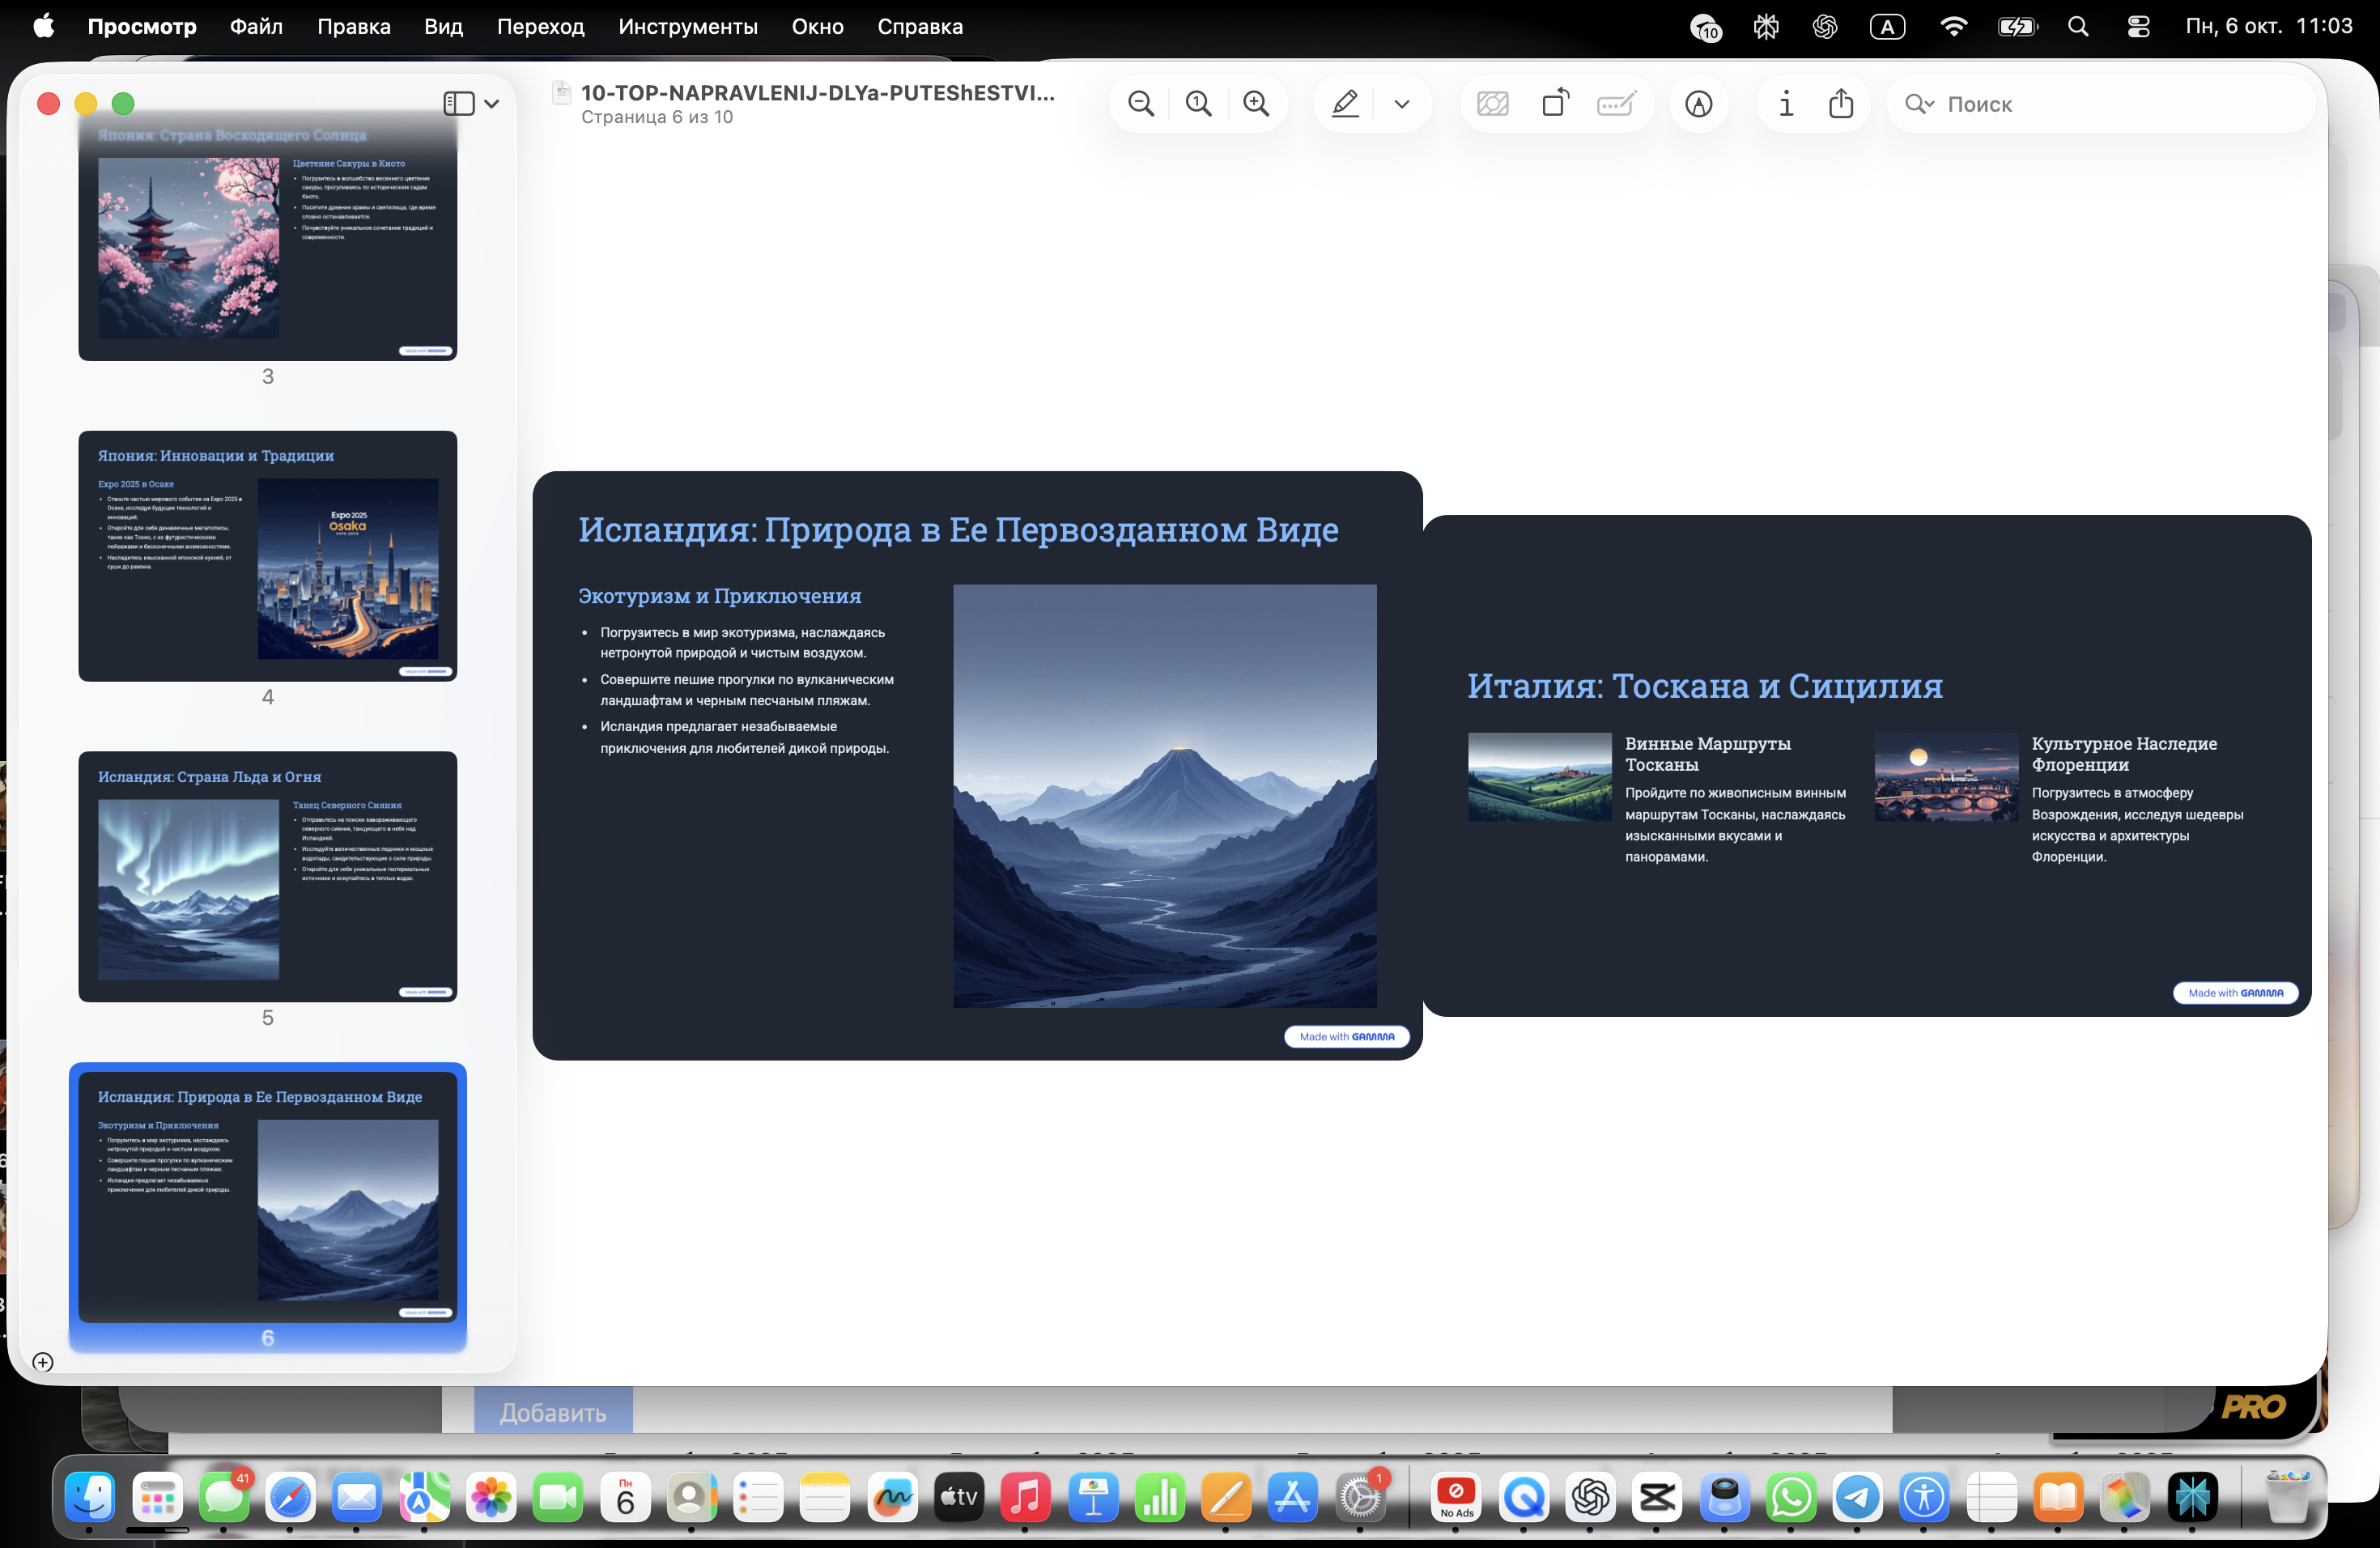This screenshot has width=2380, height=1548.
Task: Click the share document icon
Action: (x=1841, y=104)
